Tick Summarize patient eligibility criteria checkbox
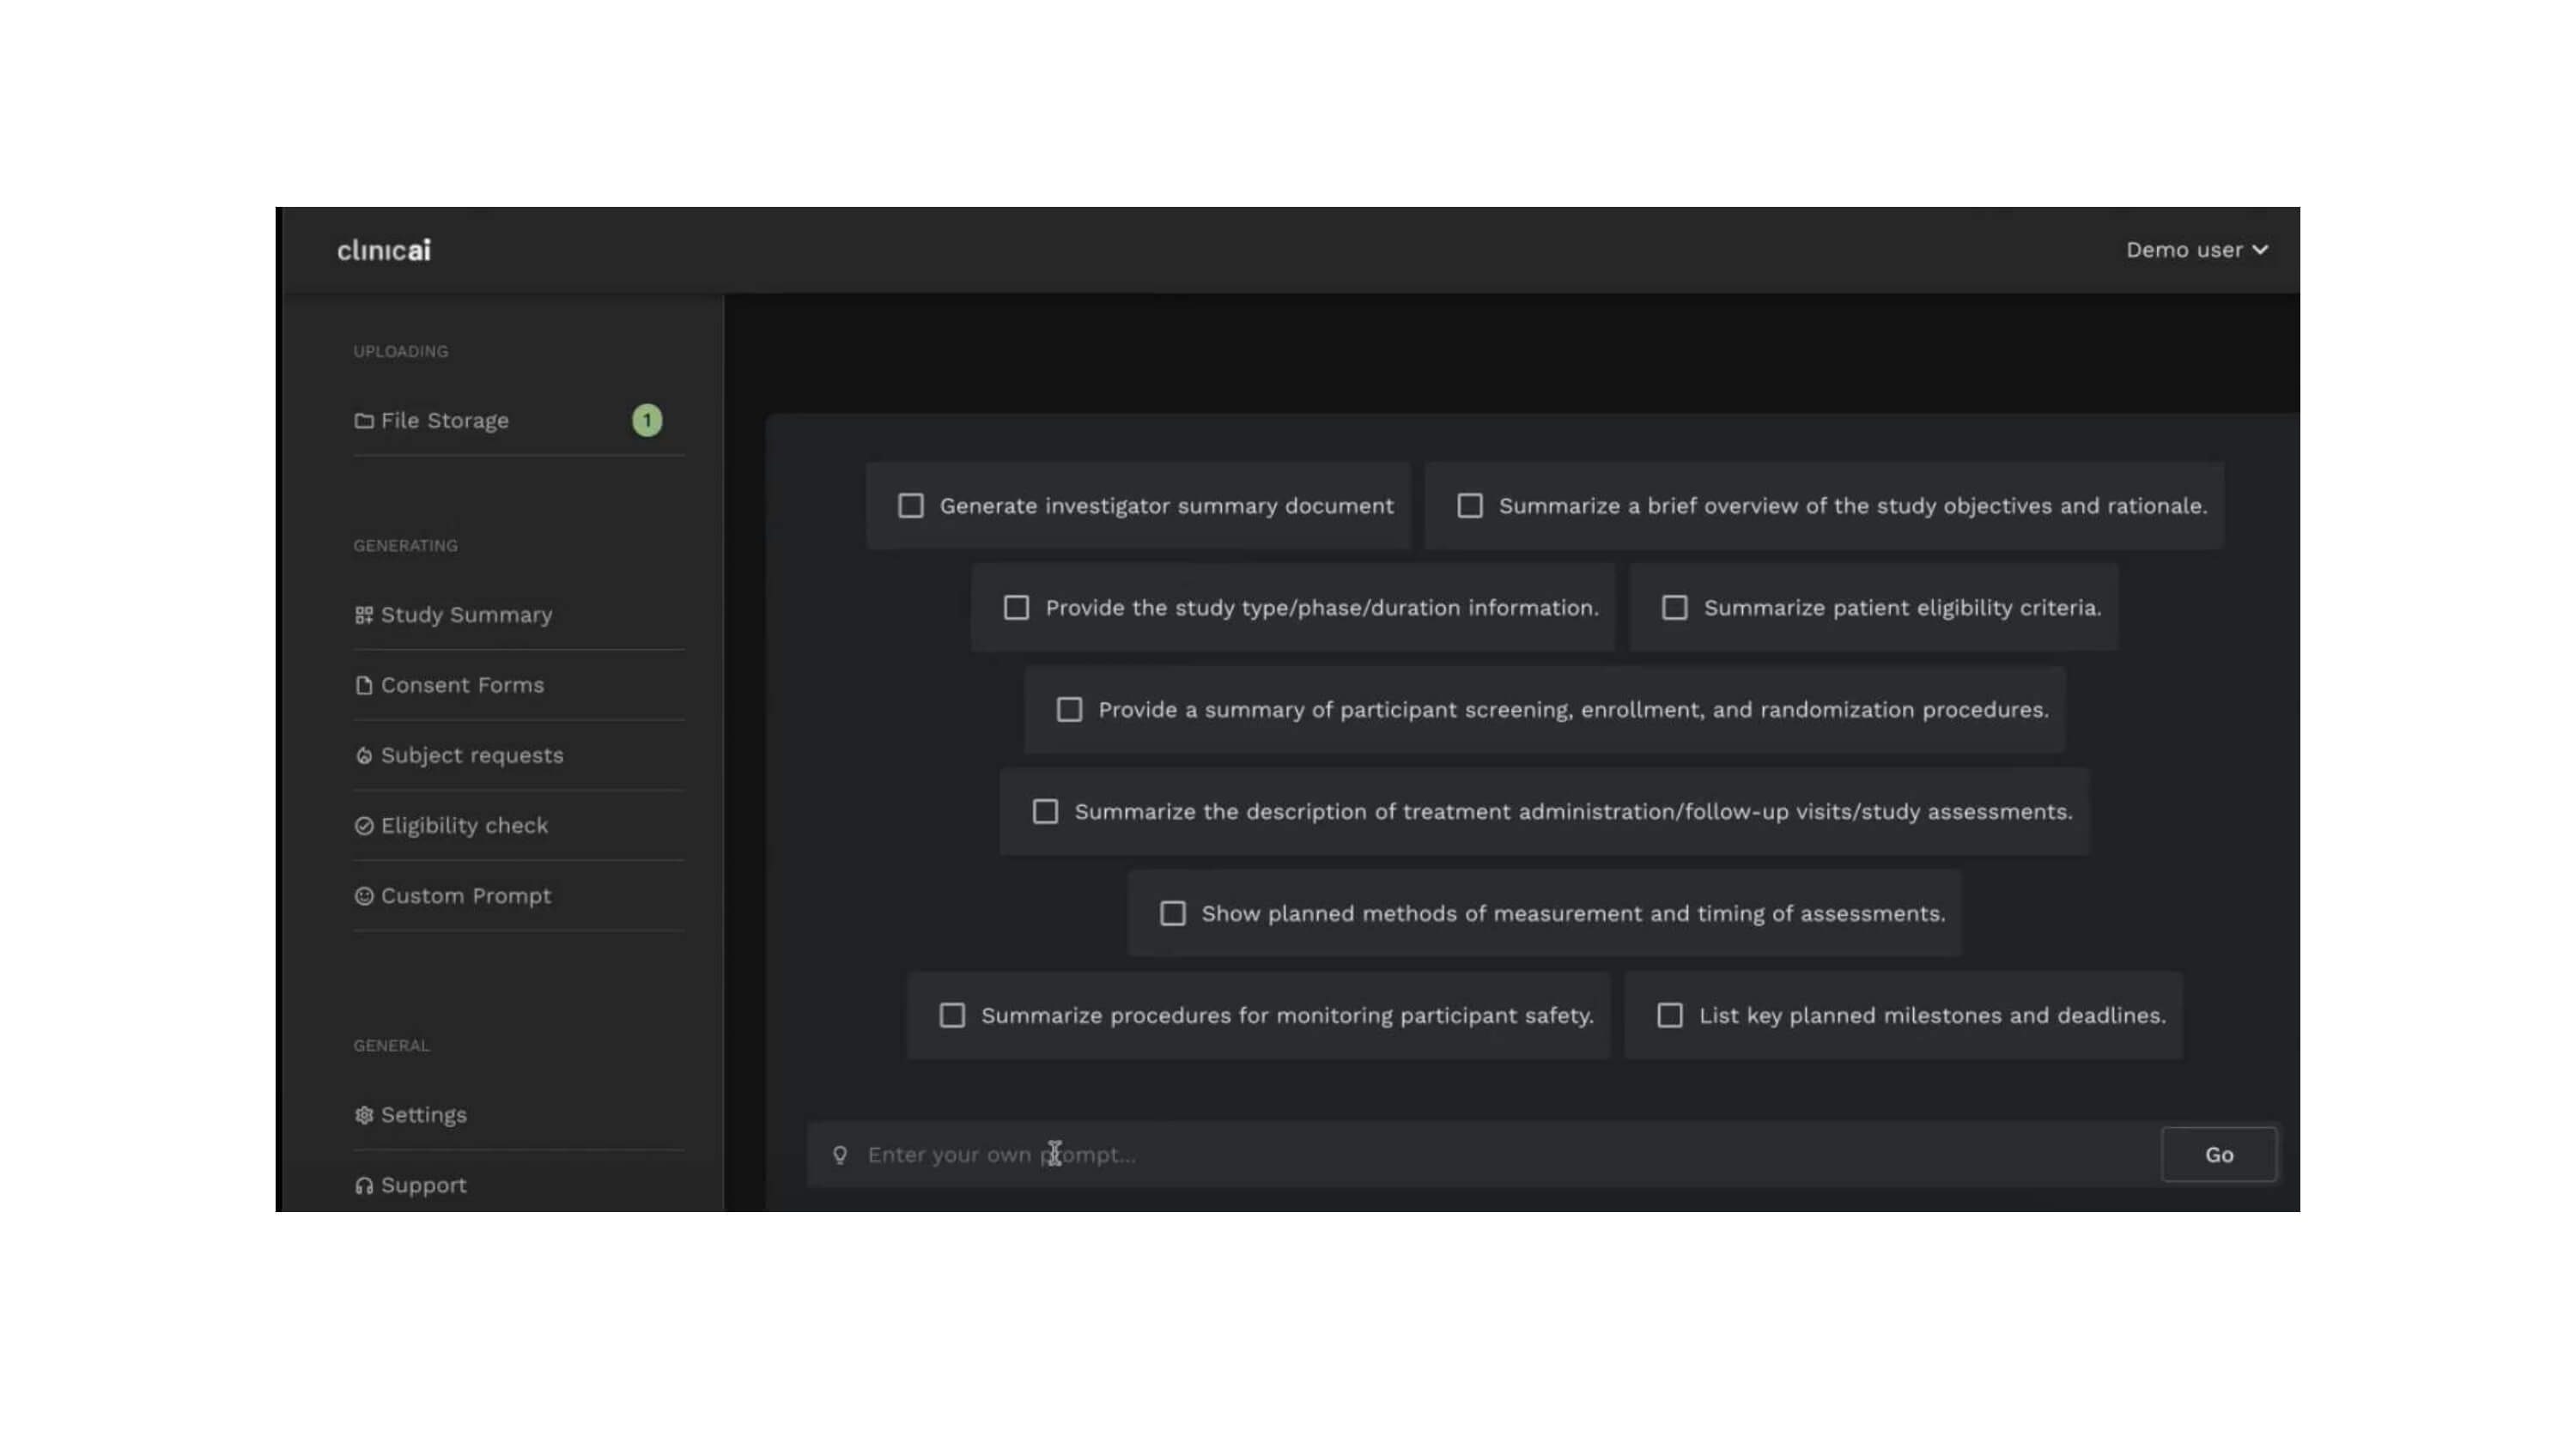The image size is (2576, 1449). (x=1674, y=608)
